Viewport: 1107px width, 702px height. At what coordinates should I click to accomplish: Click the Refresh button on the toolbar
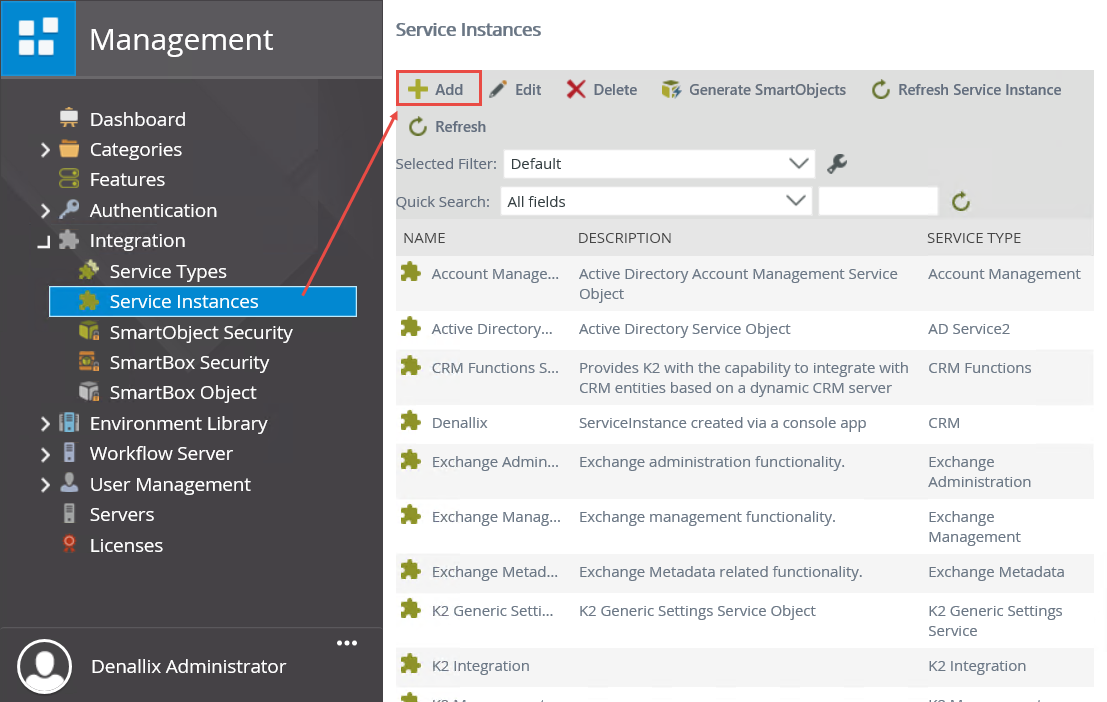coord(447,126)
